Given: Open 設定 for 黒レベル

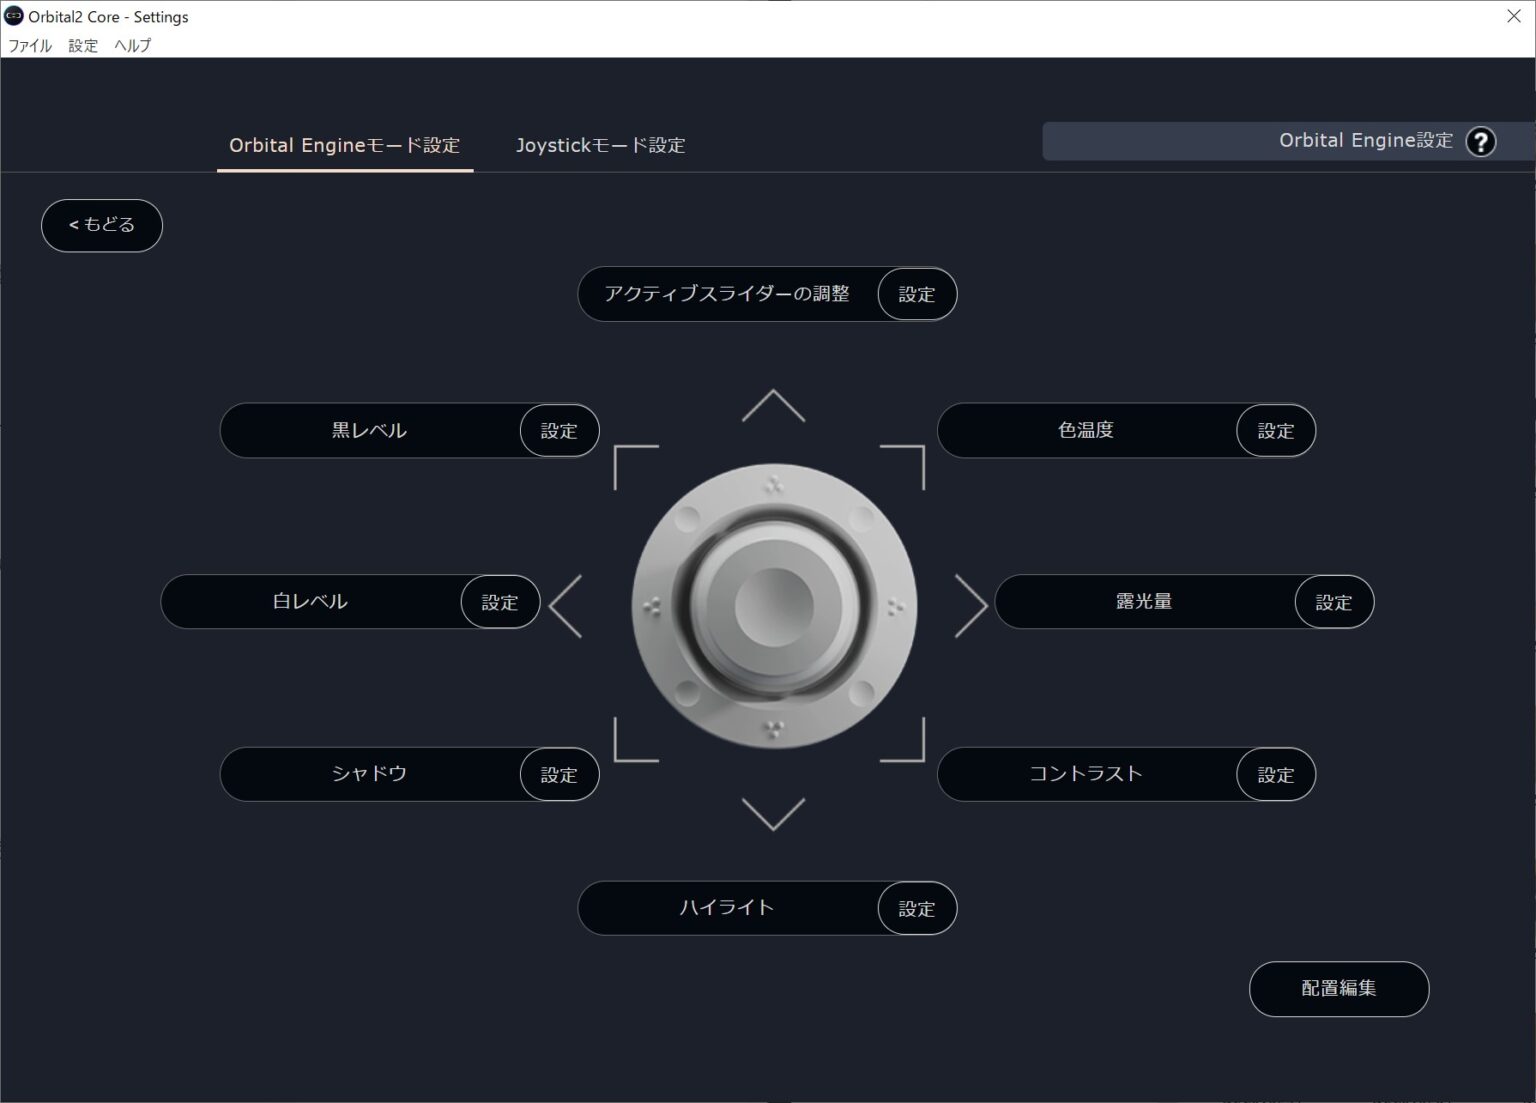Looking at the screenshot, I should (558, 430).
